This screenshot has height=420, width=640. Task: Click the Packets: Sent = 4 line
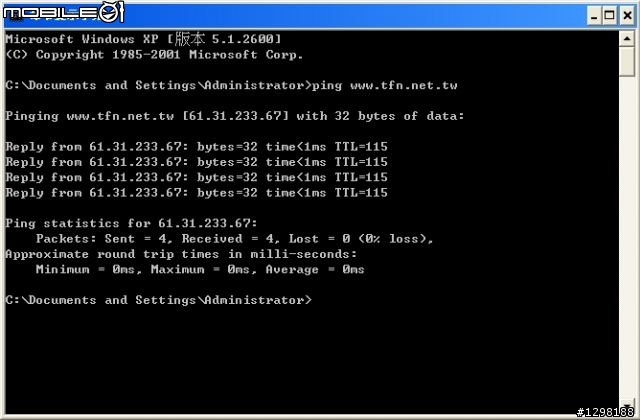point(235,239)
